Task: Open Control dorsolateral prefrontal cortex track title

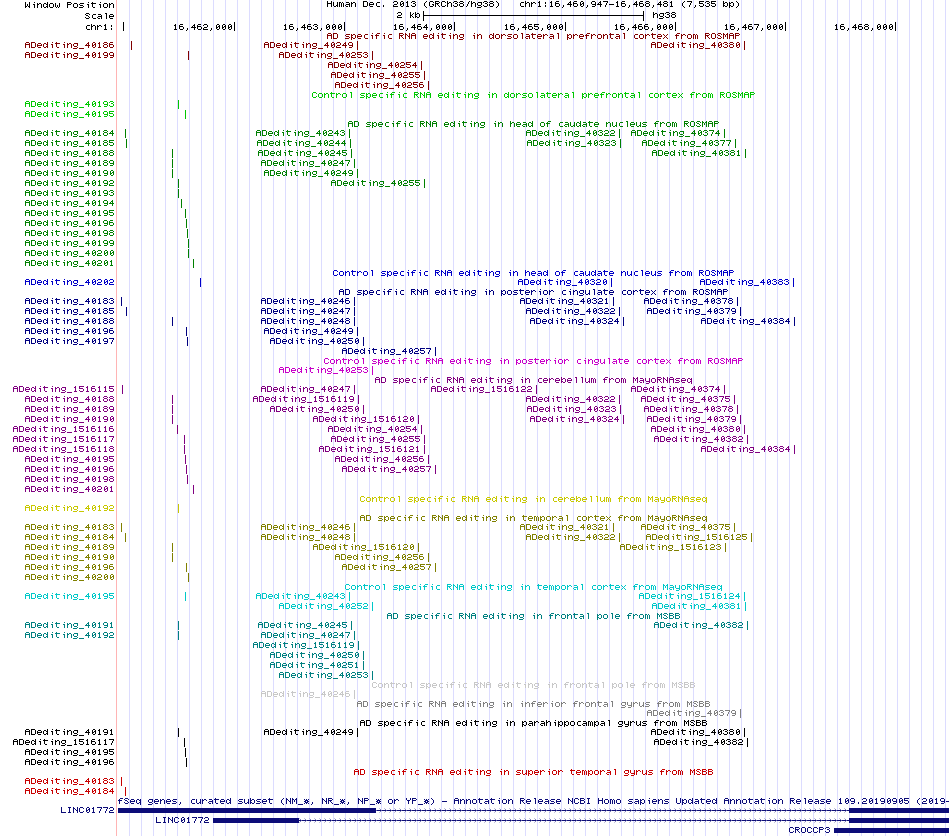Action: (x=533, y=95)
